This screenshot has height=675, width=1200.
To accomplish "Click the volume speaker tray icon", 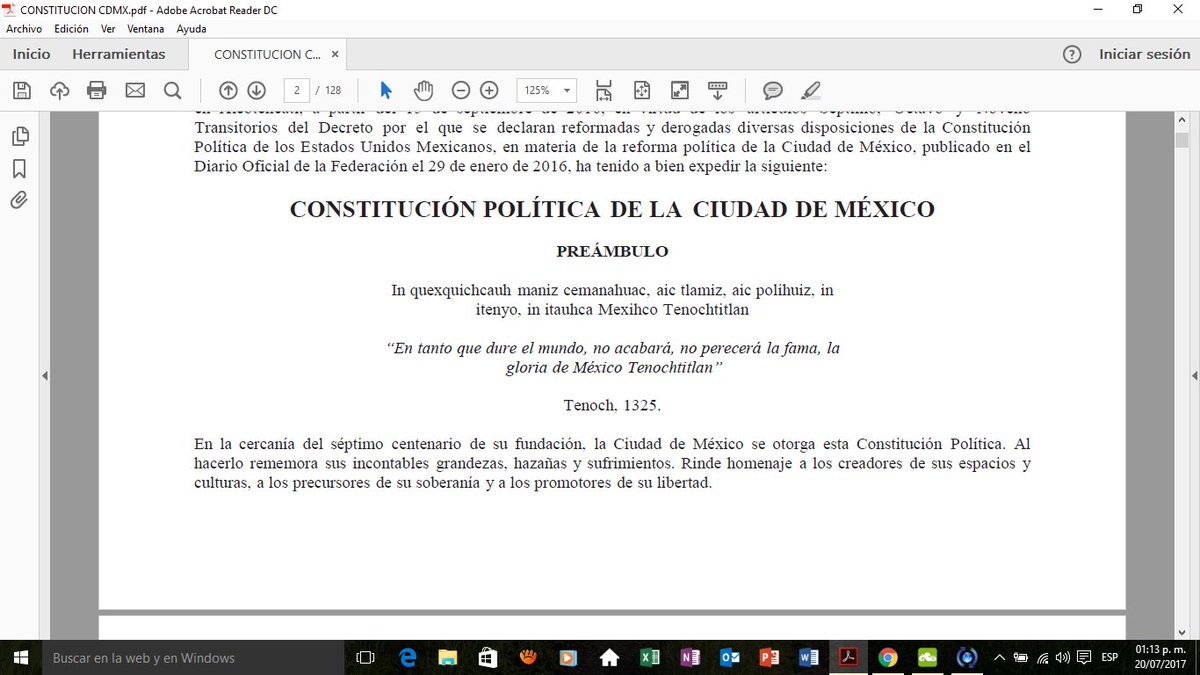I will 1064,657.
